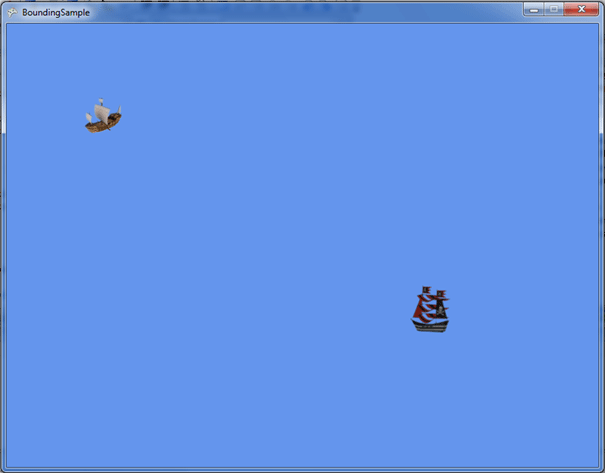Viewport: 605px width, 473px height.
Task: Close the BoundingSample window
Action: pos(581,10)
